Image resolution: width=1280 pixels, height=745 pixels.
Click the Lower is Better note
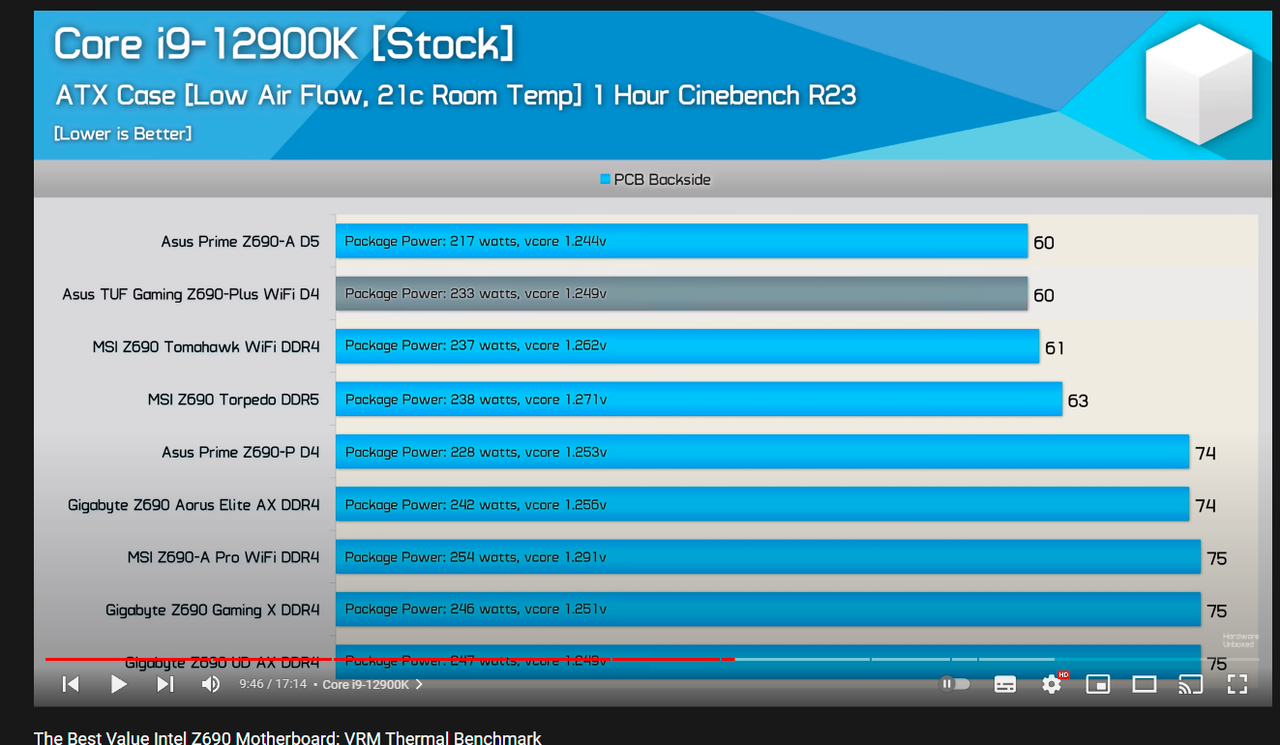123,133
